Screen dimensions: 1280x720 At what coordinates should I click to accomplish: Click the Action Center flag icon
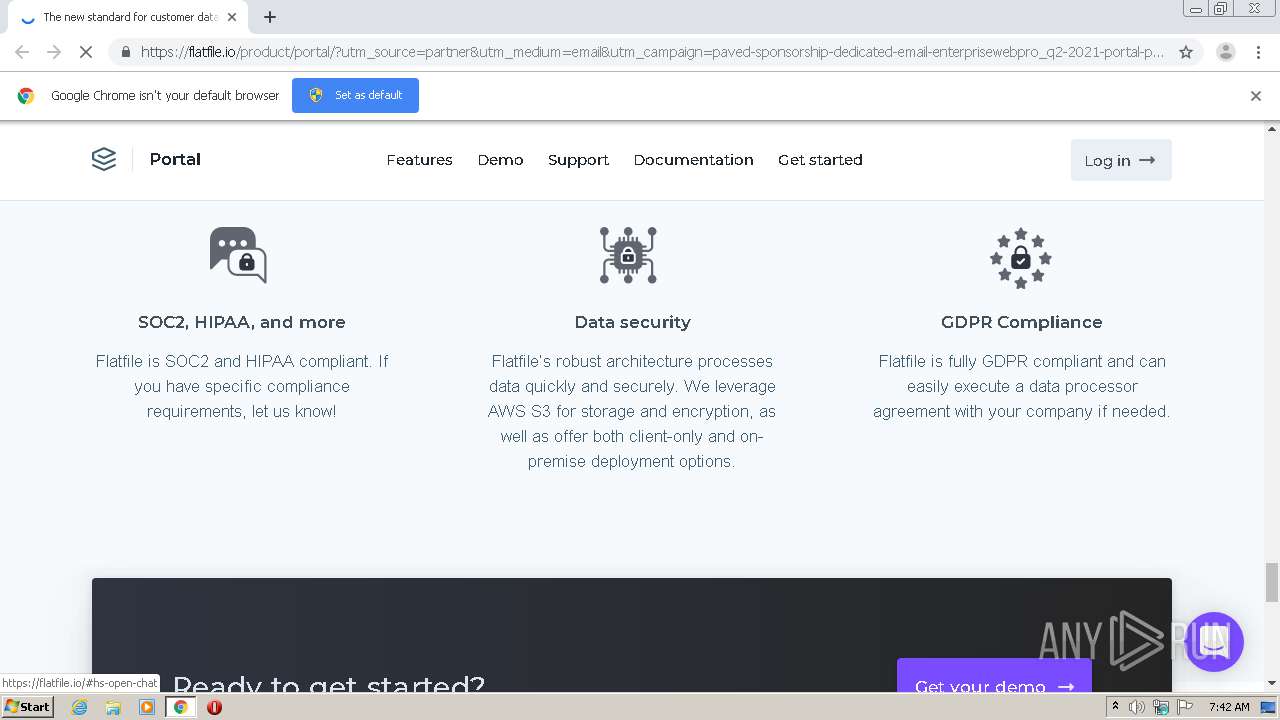(x=1185, y=707)
